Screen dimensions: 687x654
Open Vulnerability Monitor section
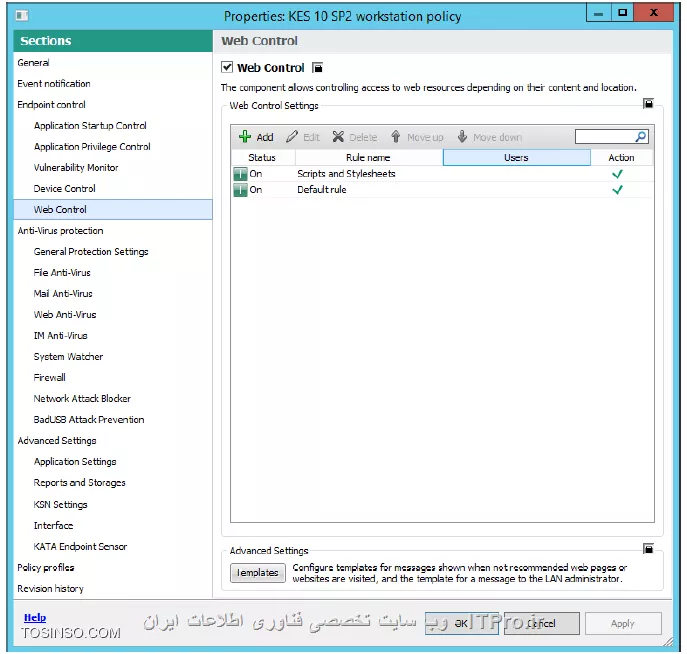pyautogui.click(x=76, y=168)
